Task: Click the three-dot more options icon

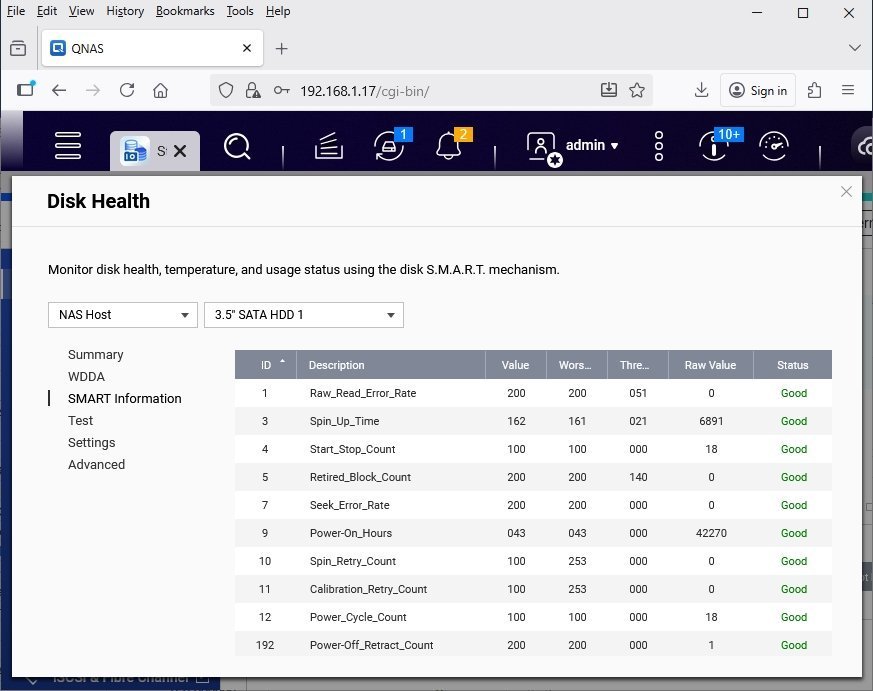Action: tap(659, 146)
